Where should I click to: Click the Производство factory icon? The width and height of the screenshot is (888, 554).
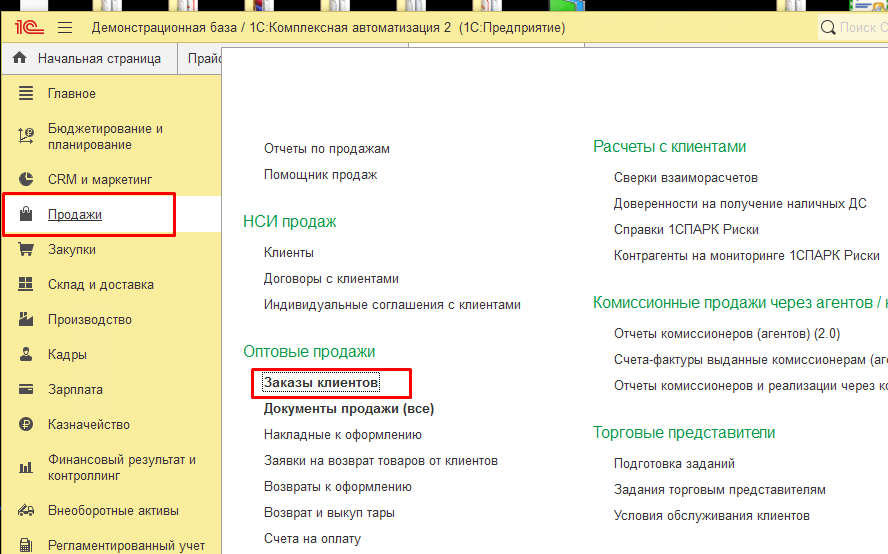(26, 319)
